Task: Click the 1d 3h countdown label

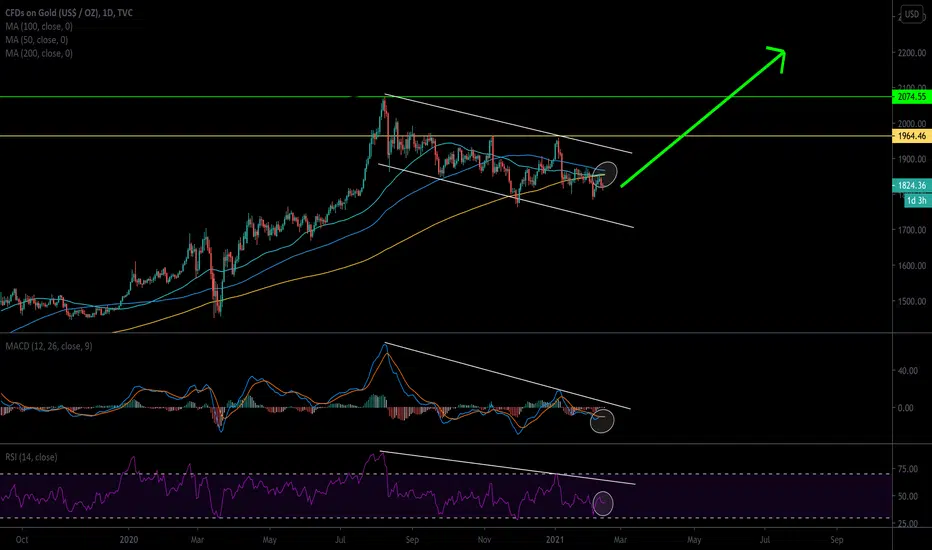Action: (917, 201)
